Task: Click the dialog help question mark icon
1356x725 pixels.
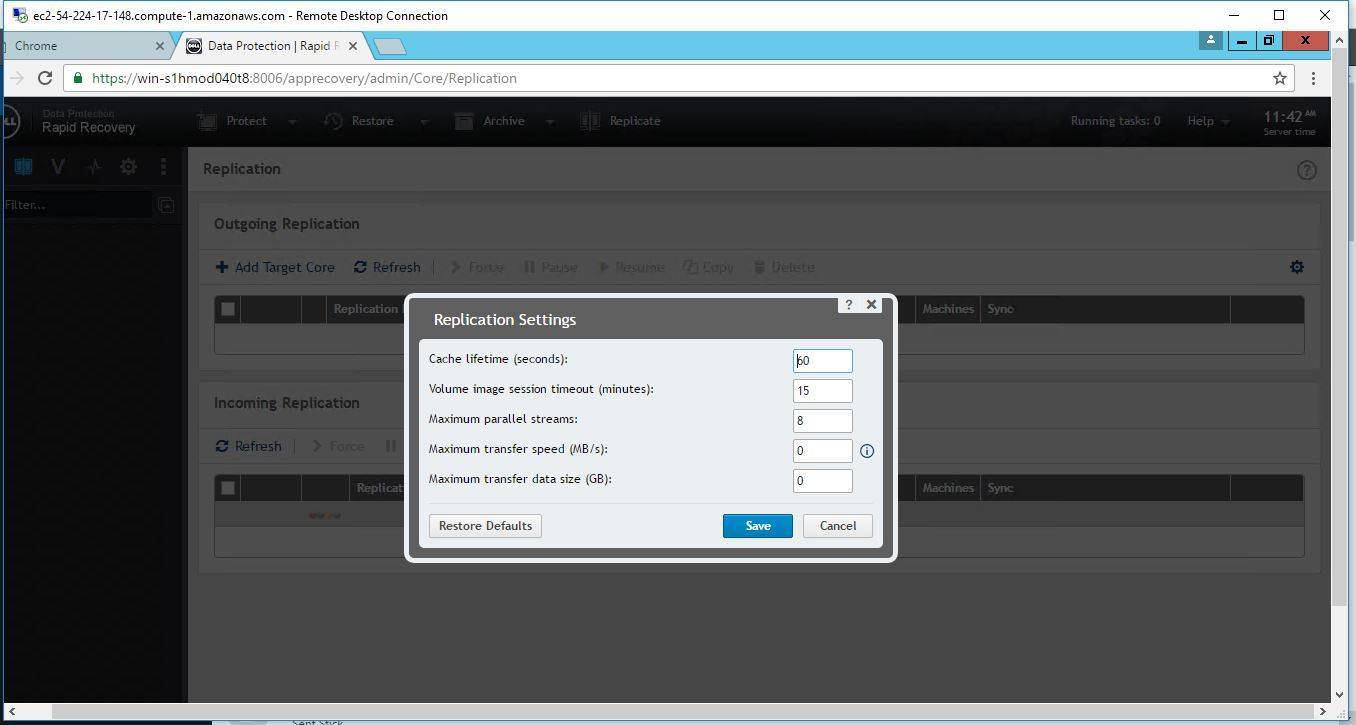Action: (849, 305)
